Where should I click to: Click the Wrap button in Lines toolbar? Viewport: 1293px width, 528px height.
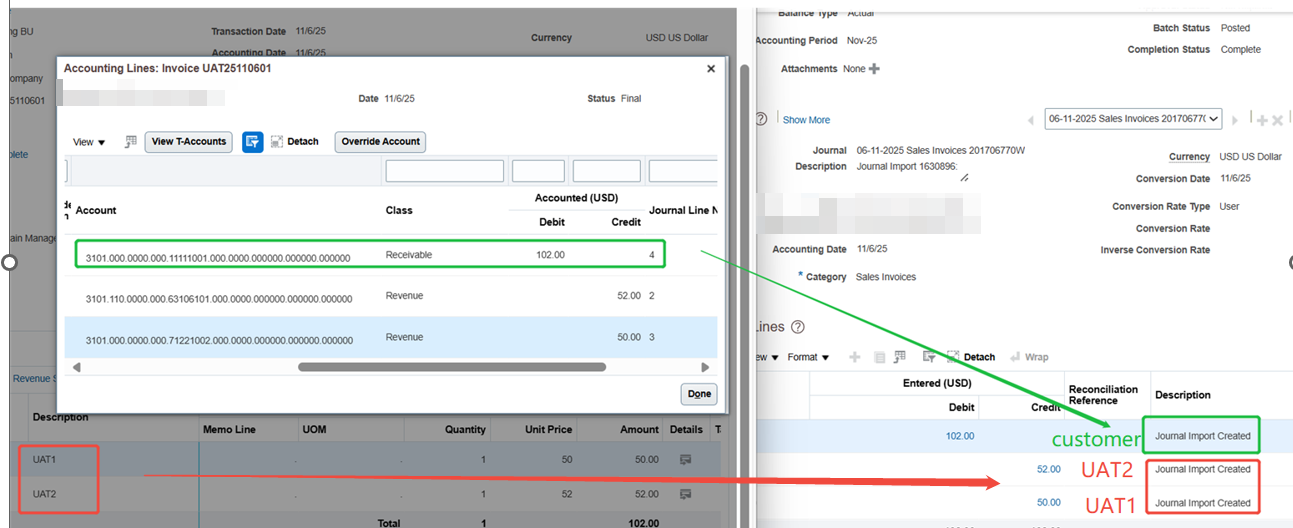[x=1028, y=357]
